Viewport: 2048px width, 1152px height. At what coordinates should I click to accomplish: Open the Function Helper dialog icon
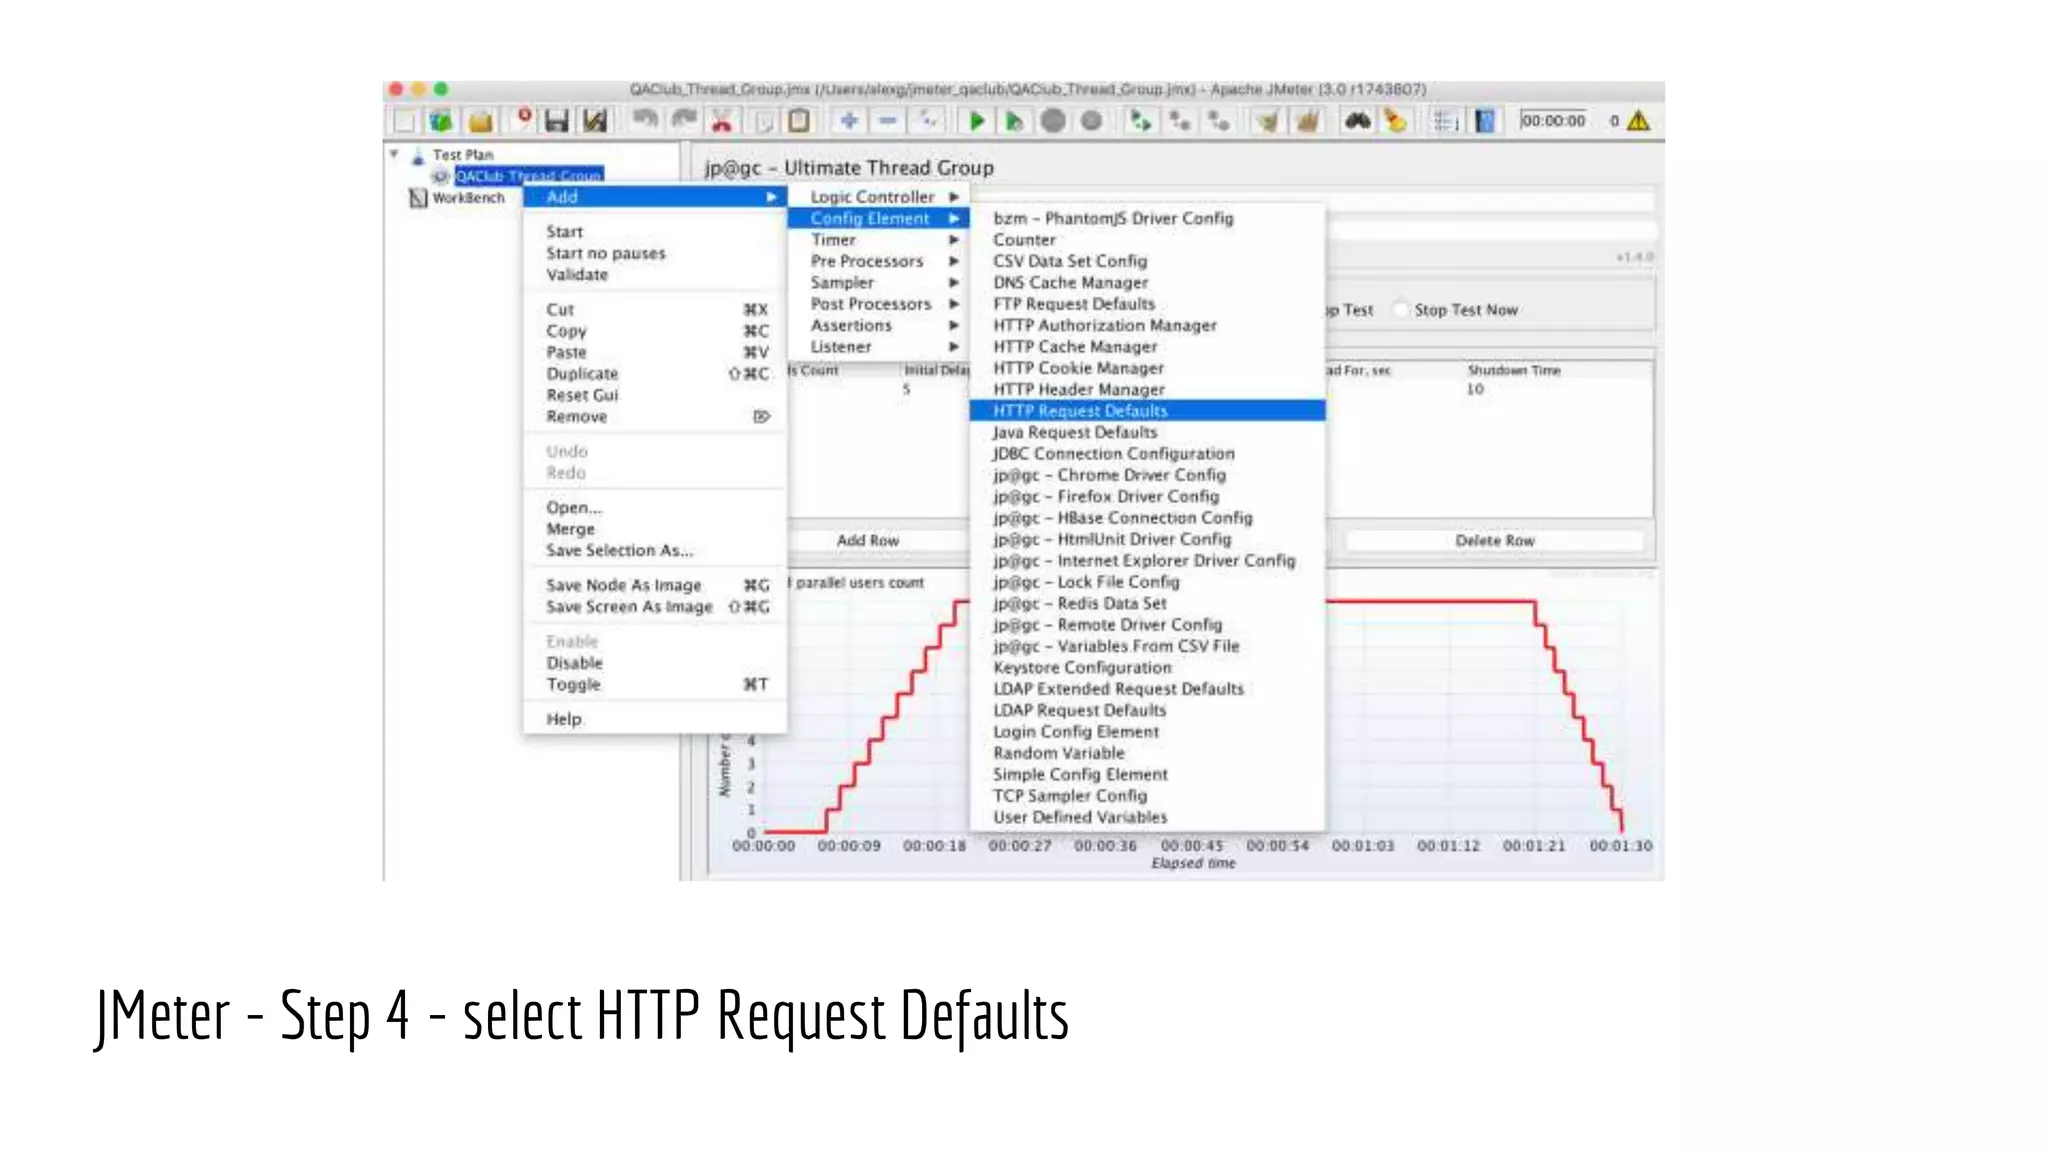click(1446, 121)
